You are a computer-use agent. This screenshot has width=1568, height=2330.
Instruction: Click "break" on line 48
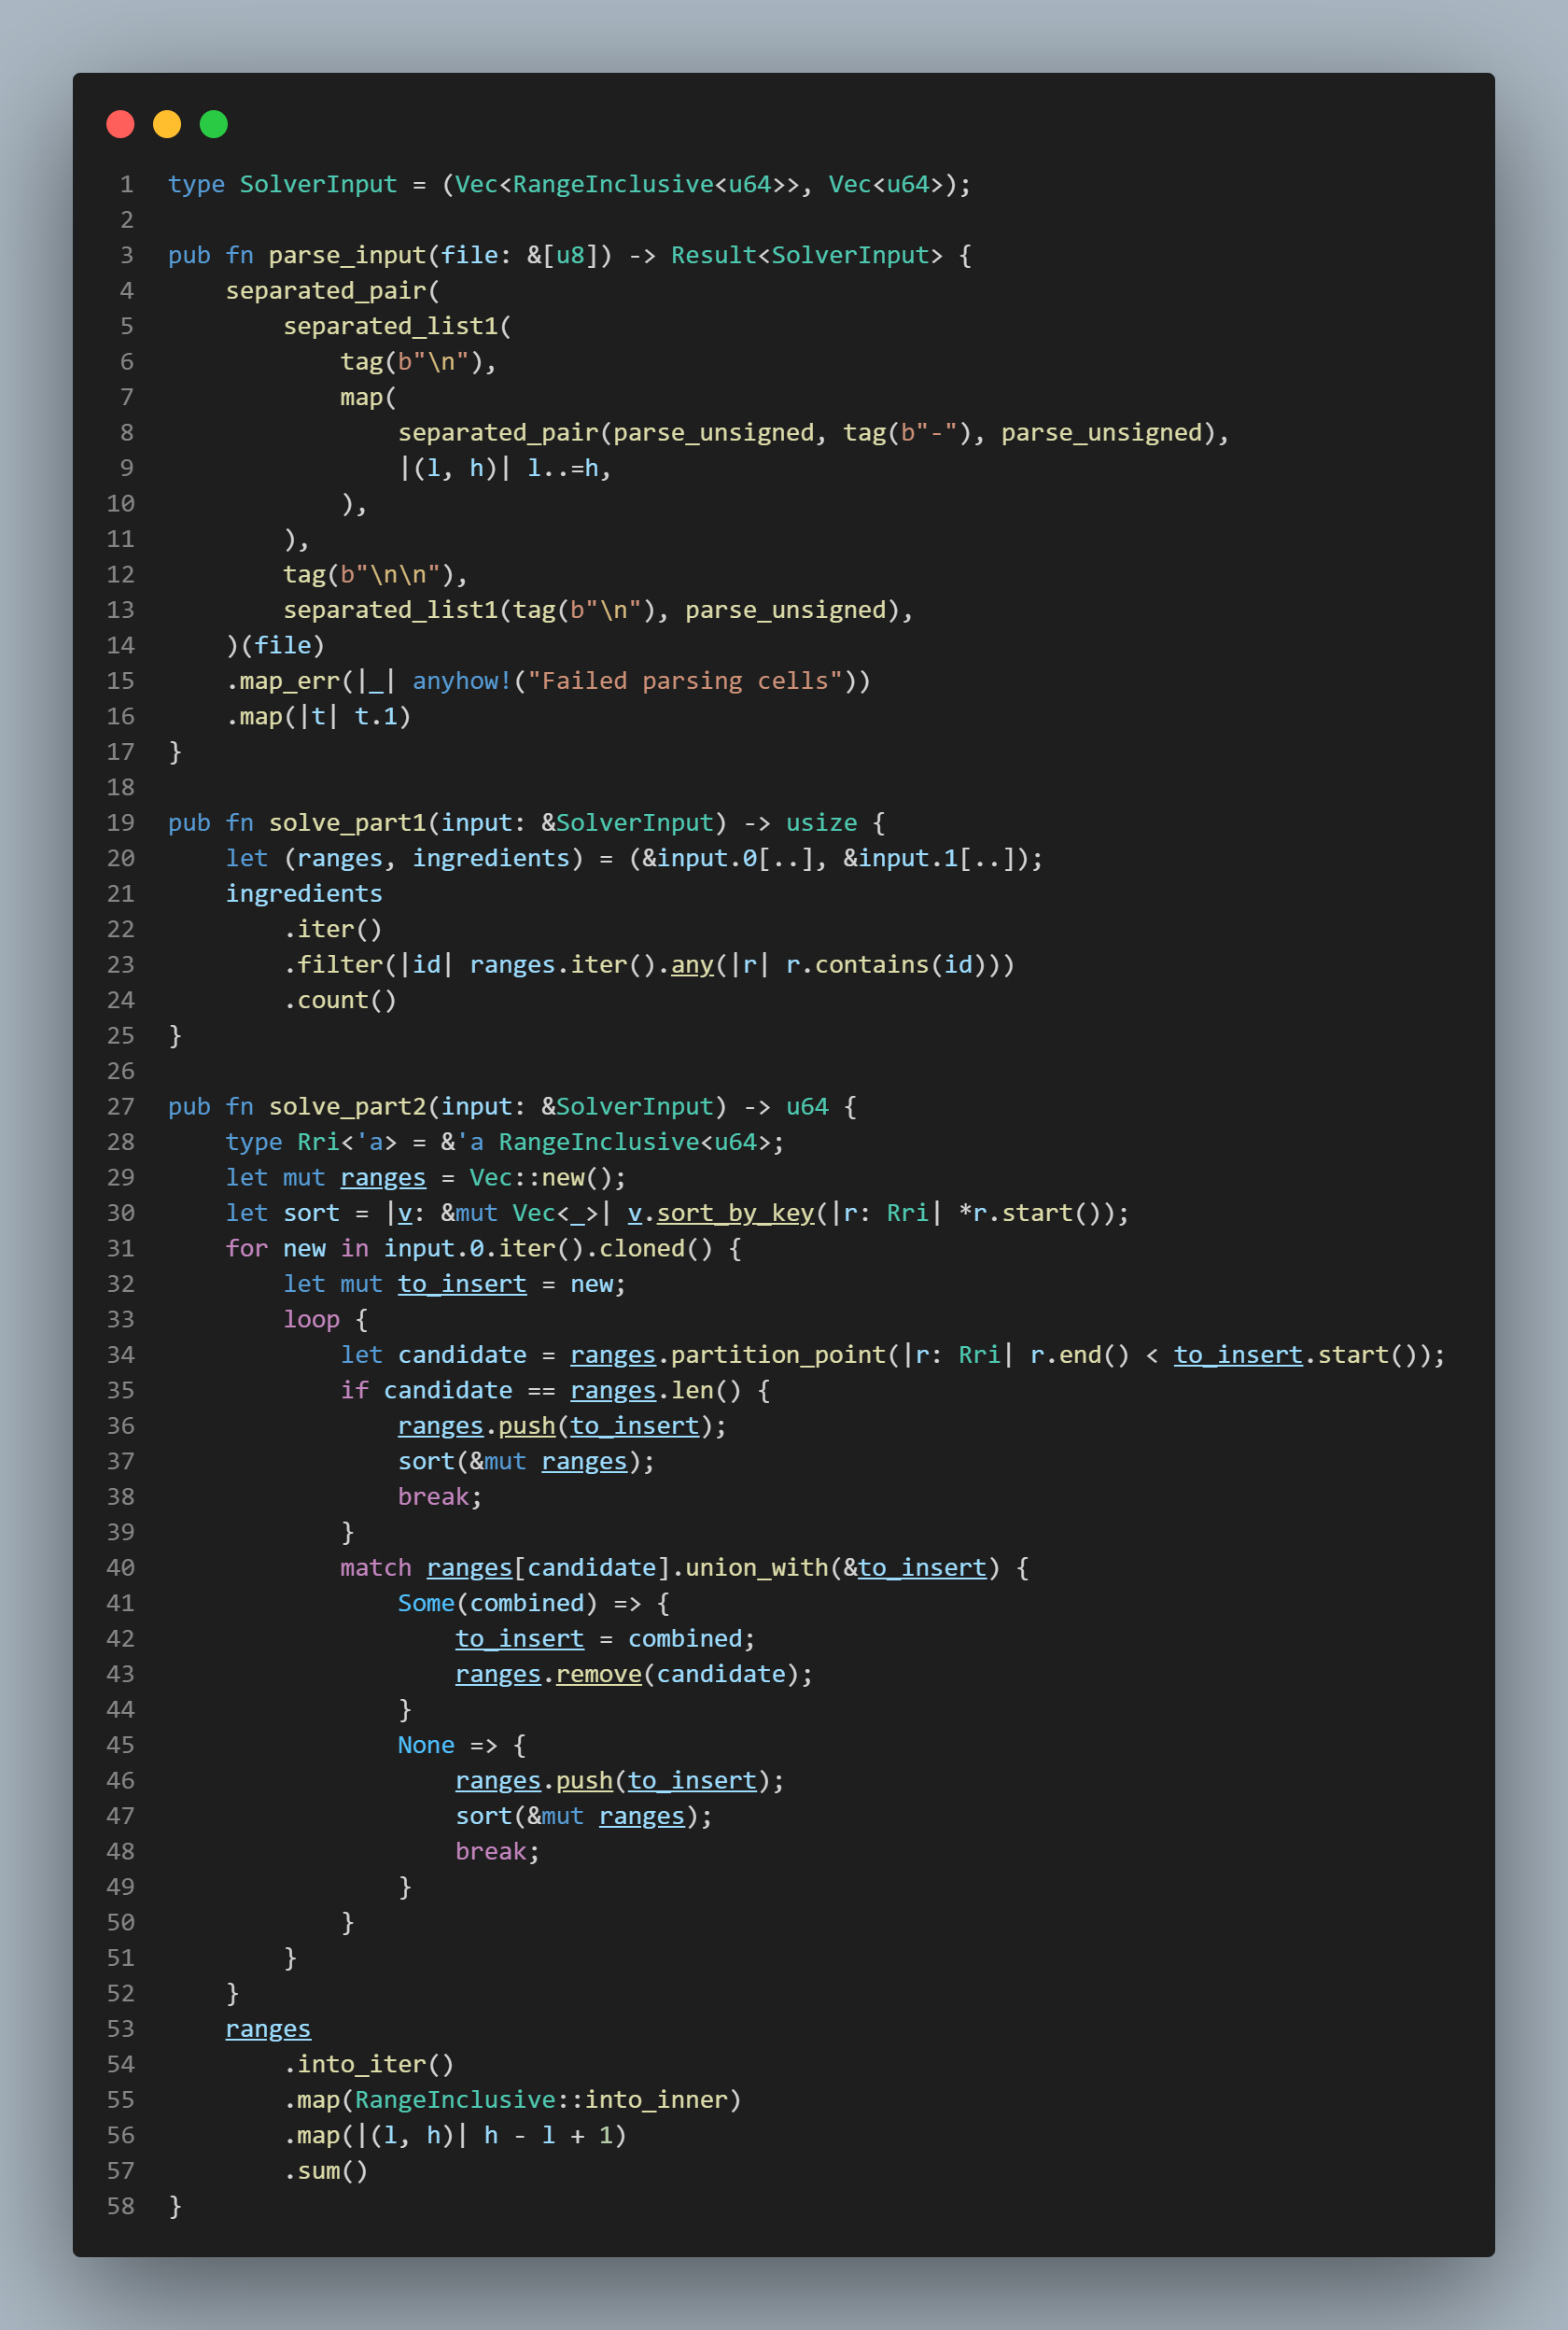coord(491,1851)
